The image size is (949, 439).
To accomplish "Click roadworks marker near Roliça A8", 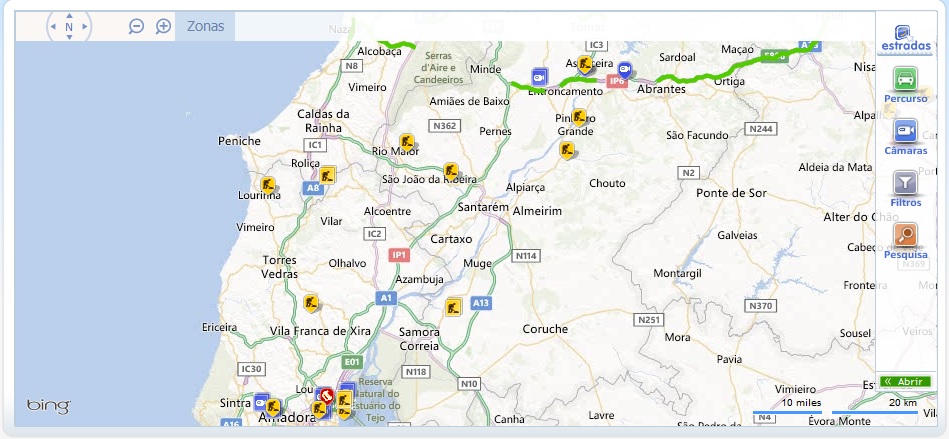I will click(327, 175).
